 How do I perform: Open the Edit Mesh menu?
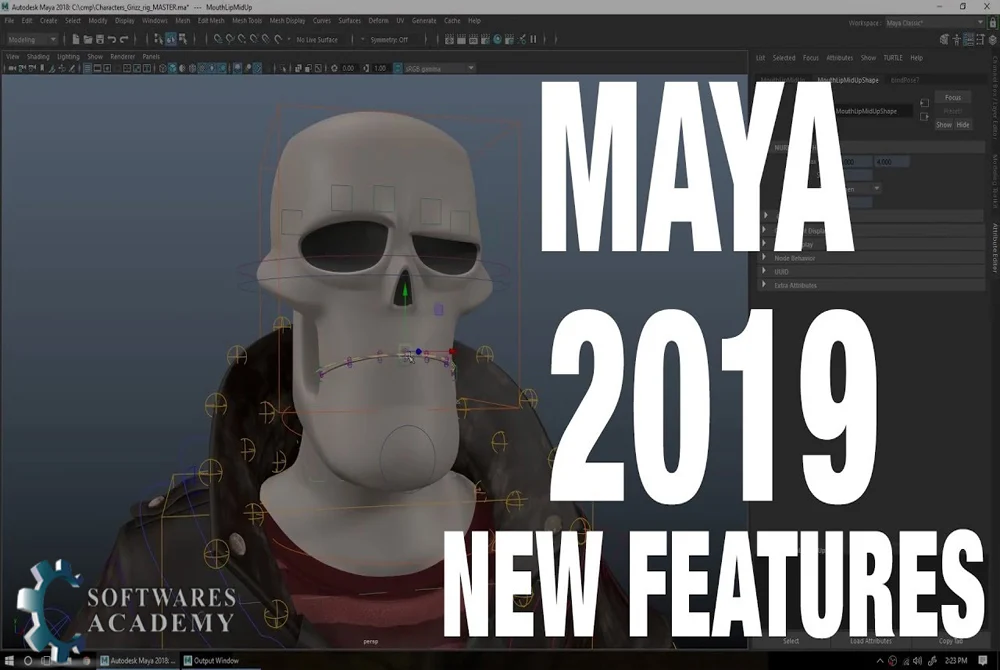pos(211,20)
